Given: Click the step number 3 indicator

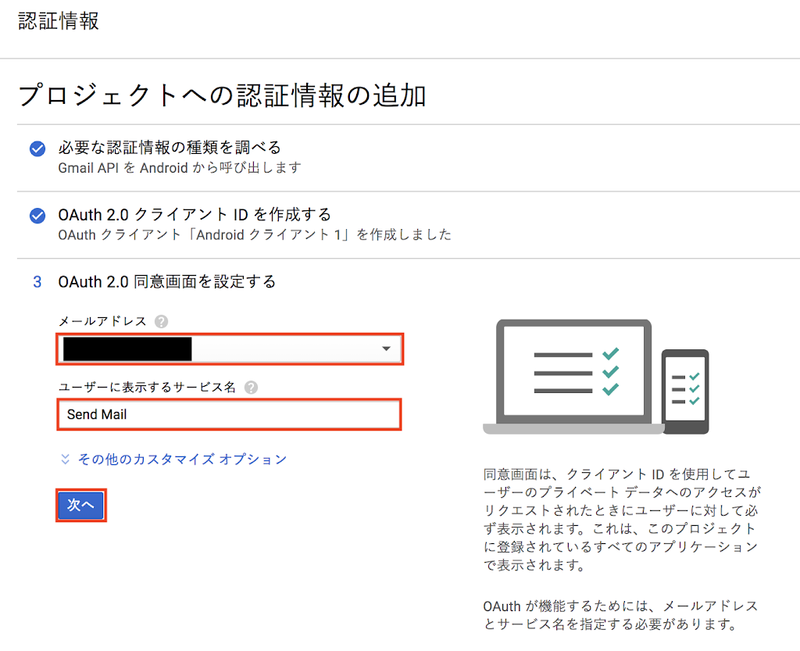Looking at the screenshot, I should click(x=37, y=282).
